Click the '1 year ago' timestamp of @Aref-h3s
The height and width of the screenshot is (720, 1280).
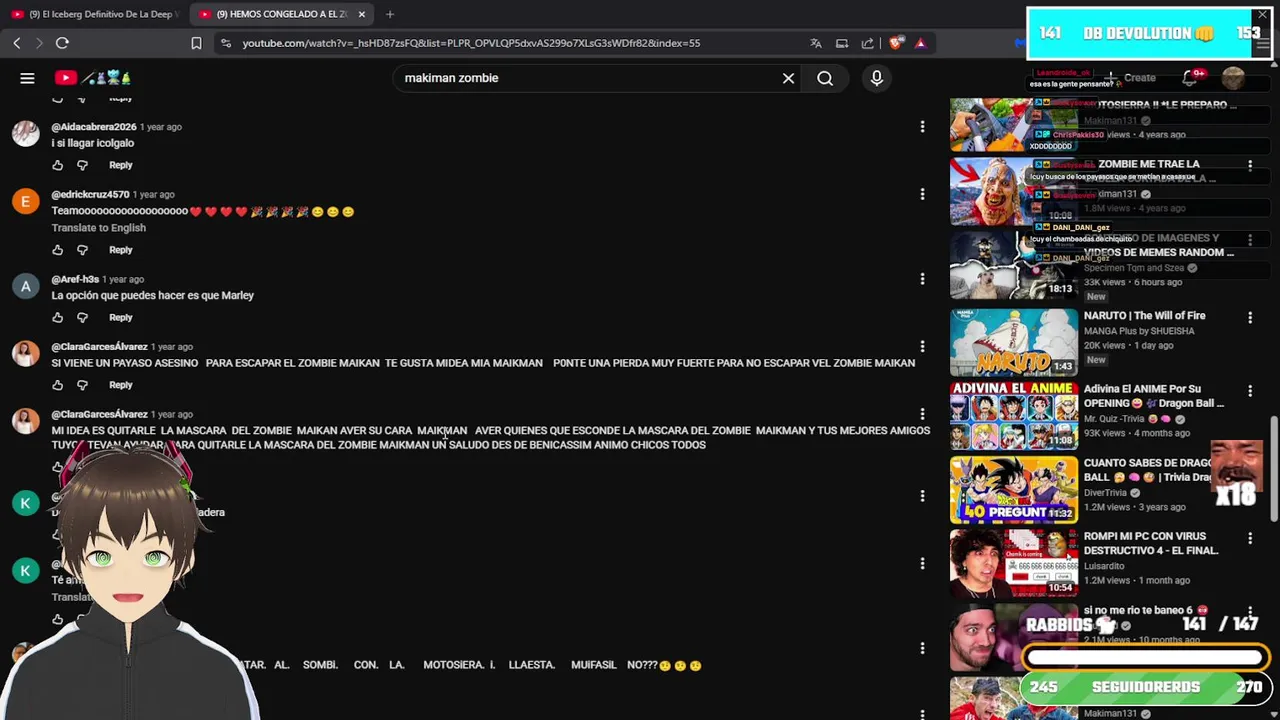pos(123,279)
